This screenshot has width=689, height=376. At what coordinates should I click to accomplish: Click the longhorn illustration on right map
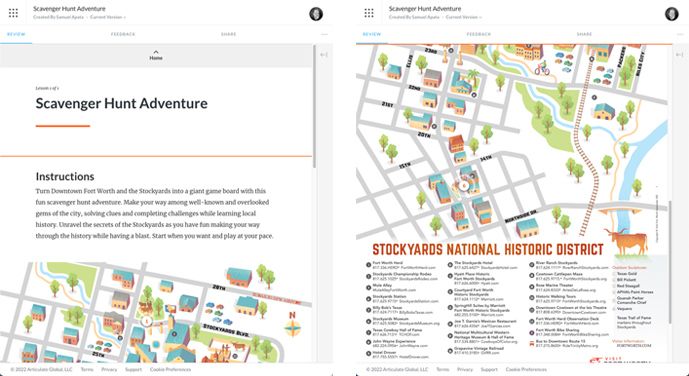point(627,241)
